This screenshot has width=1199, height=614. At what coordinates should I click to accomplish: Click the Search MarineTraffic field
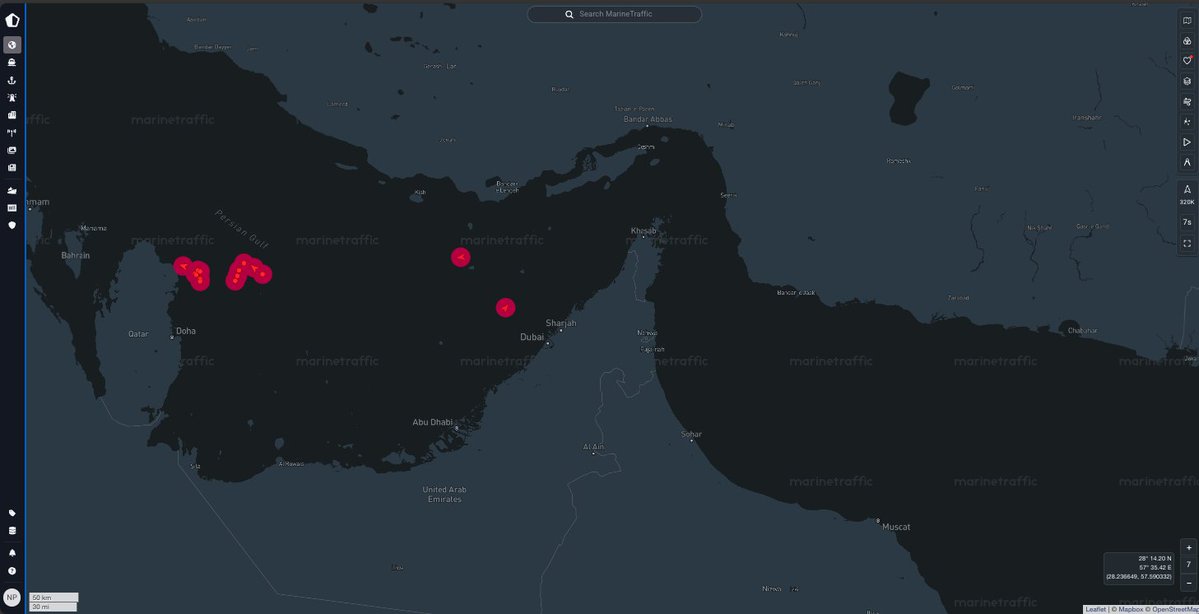point(614,15)
